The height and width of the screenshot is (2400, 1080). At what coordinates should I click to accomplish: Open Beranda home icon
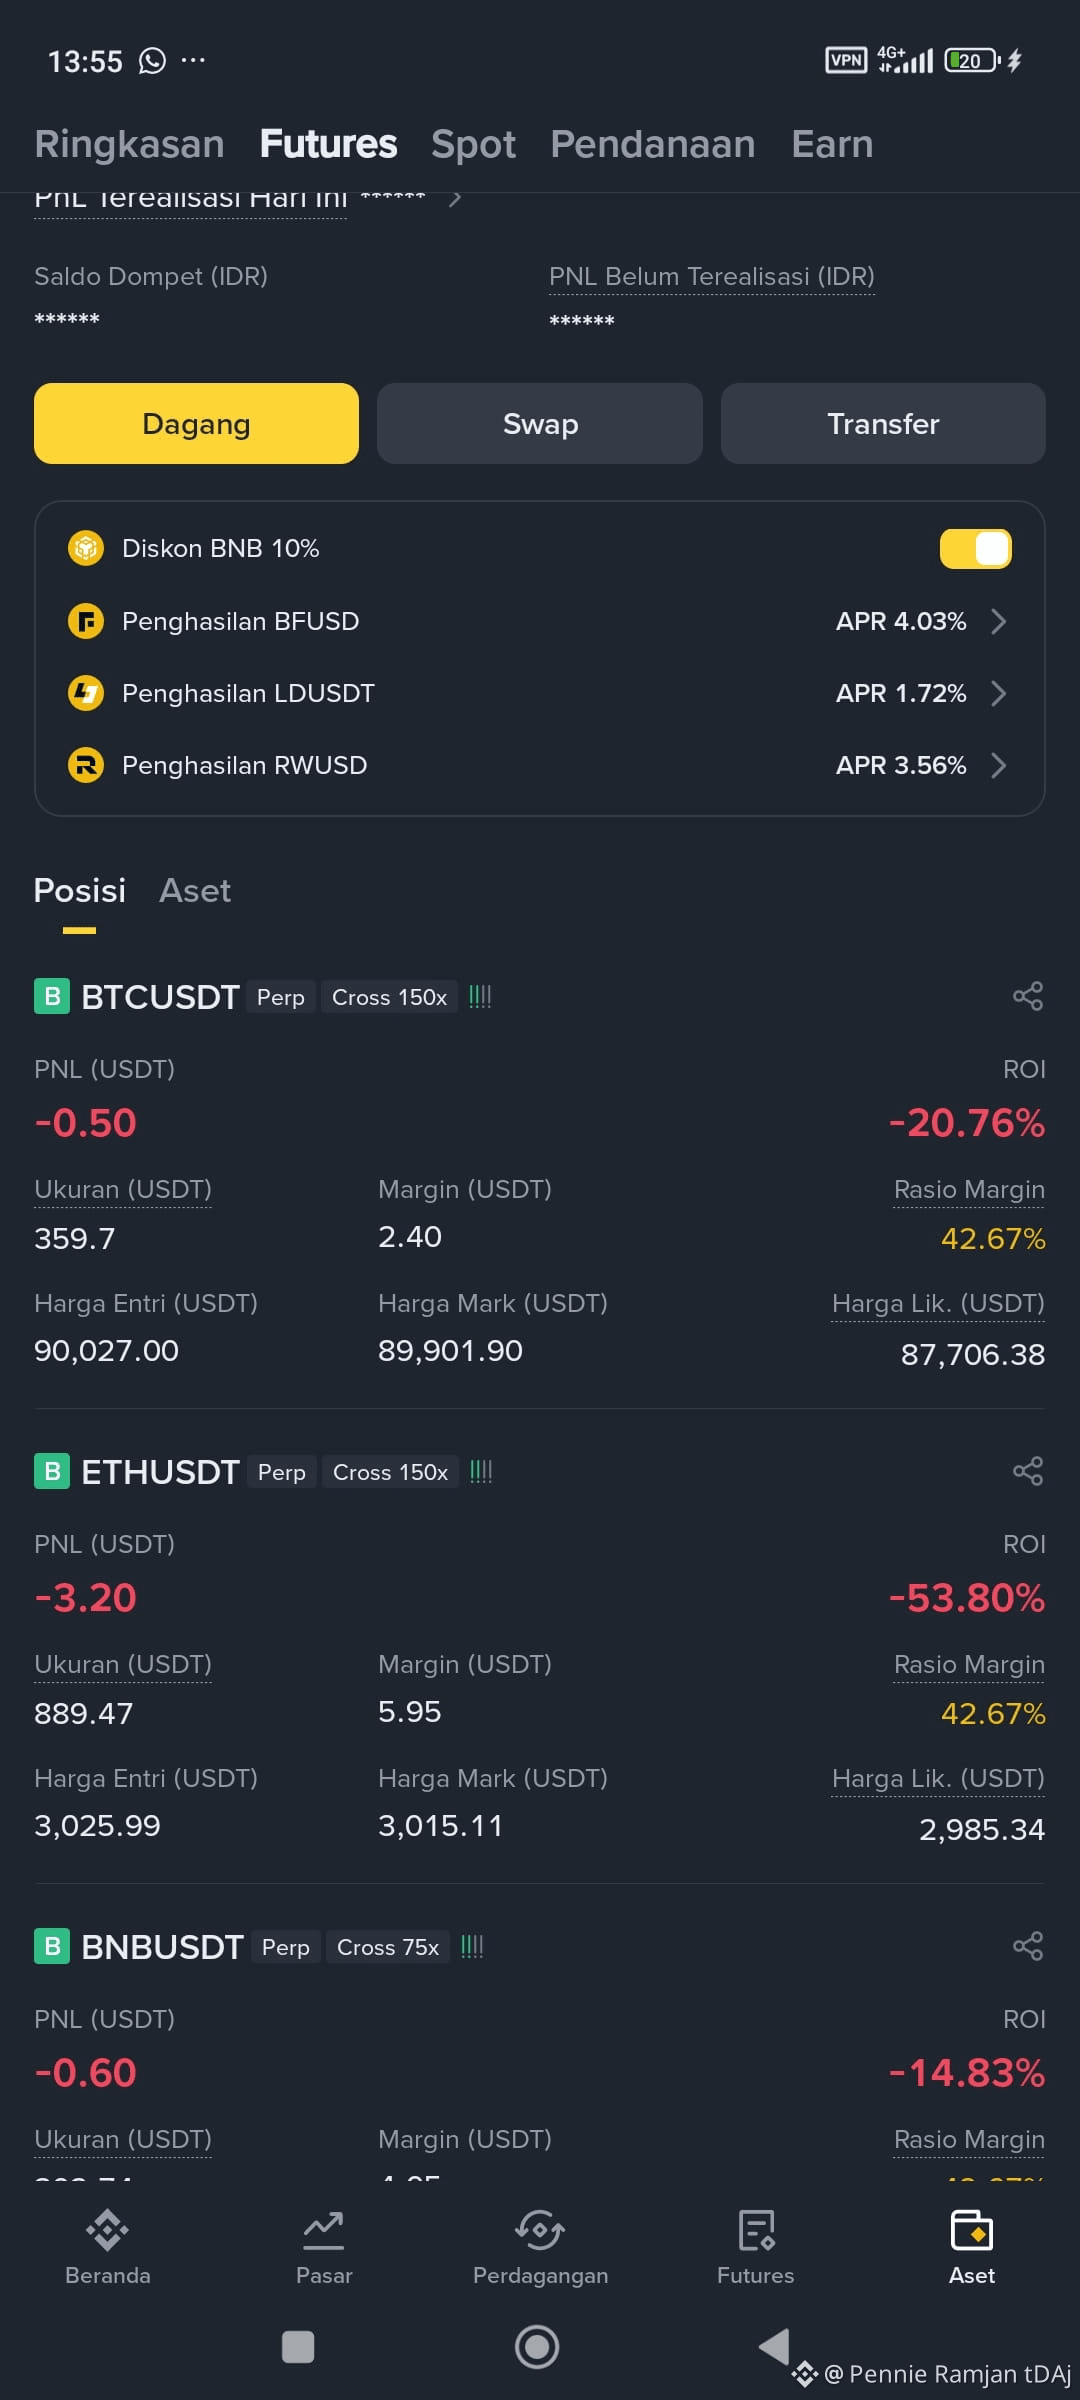(x=108, y=2229)
